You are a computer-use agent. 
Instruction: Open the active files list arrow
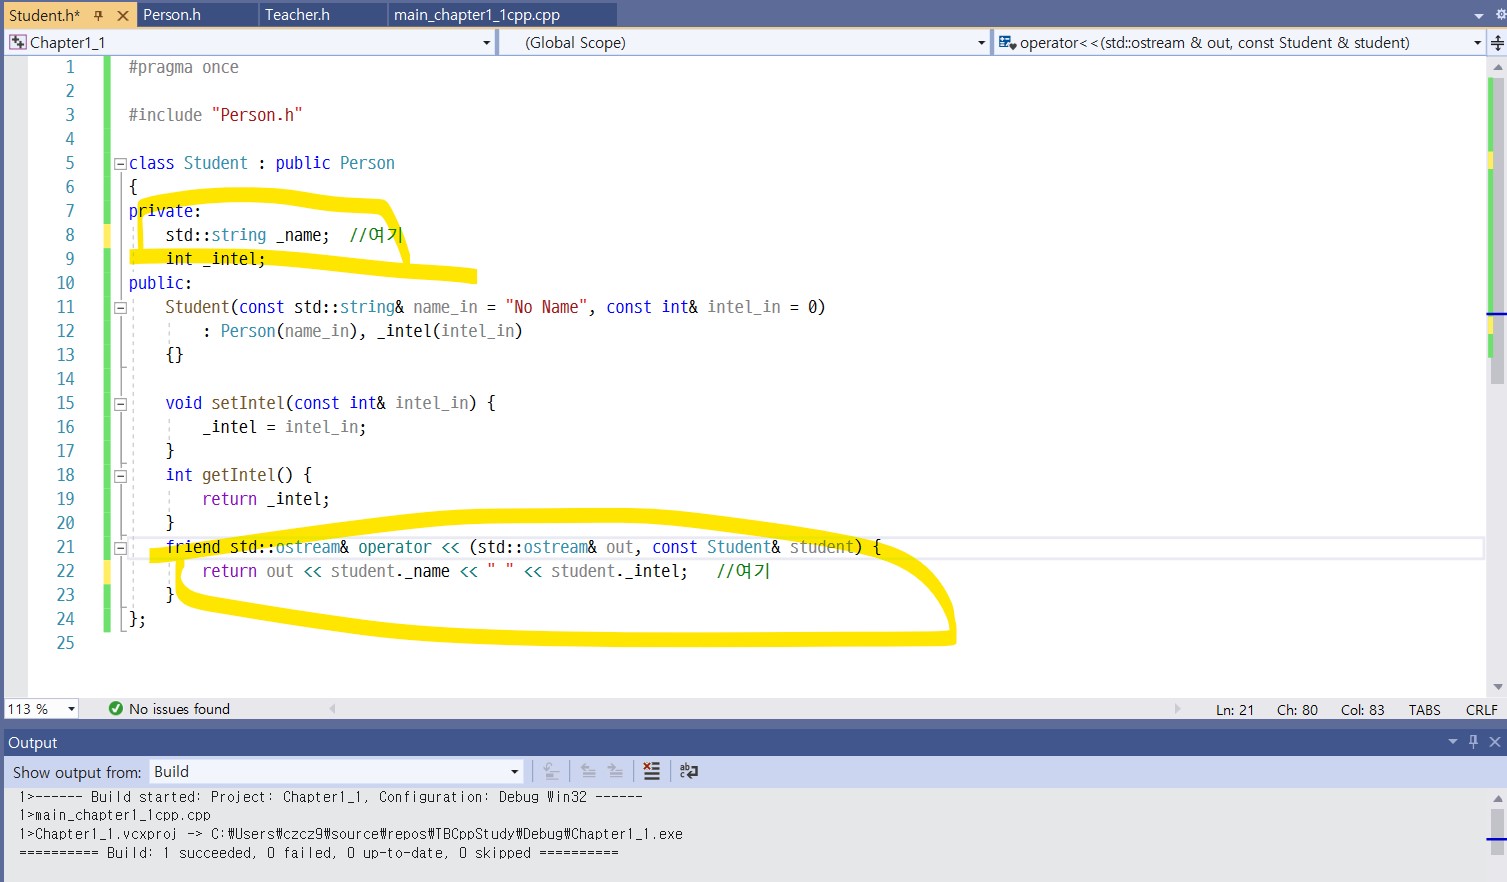[x=1478, y=15]
